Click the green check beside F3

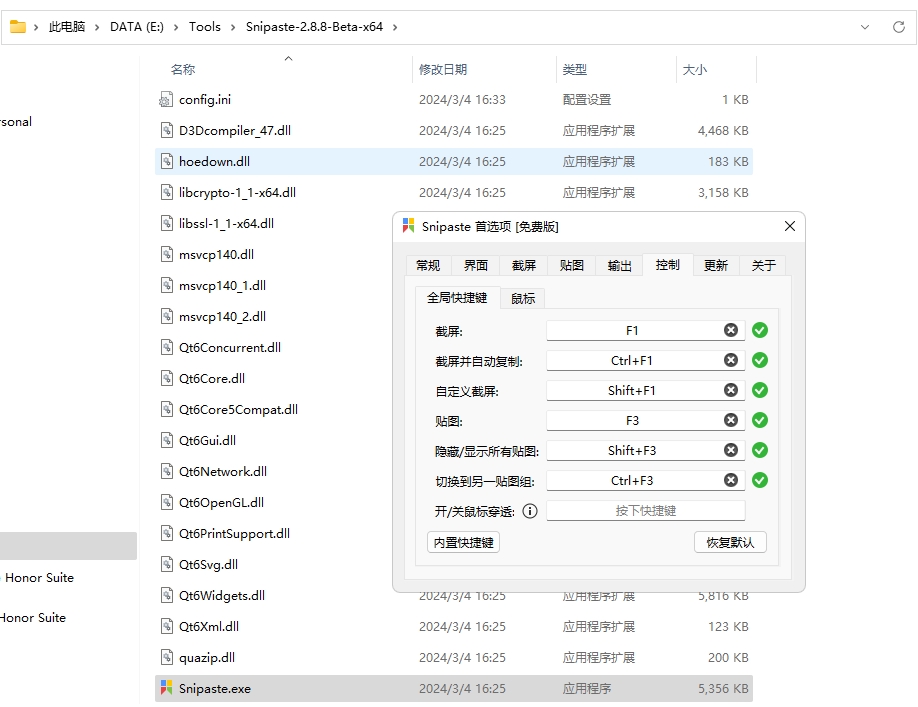point(760,420)
